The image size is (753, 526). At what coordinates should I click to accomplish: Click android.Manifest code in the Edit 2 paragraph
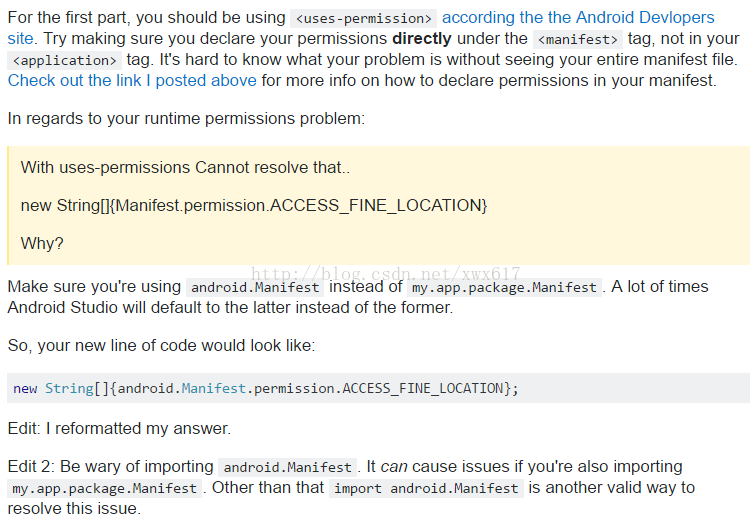(287, 467)
